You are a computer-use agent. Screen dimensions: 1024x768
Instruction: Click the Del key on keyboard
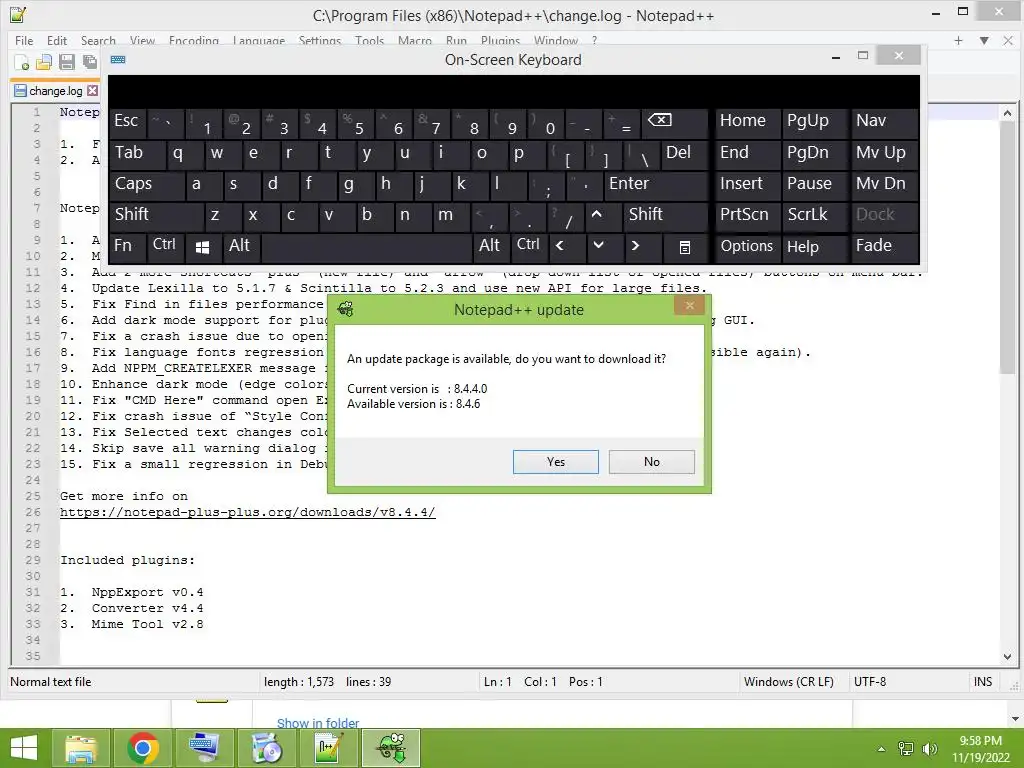click(684, 153)
